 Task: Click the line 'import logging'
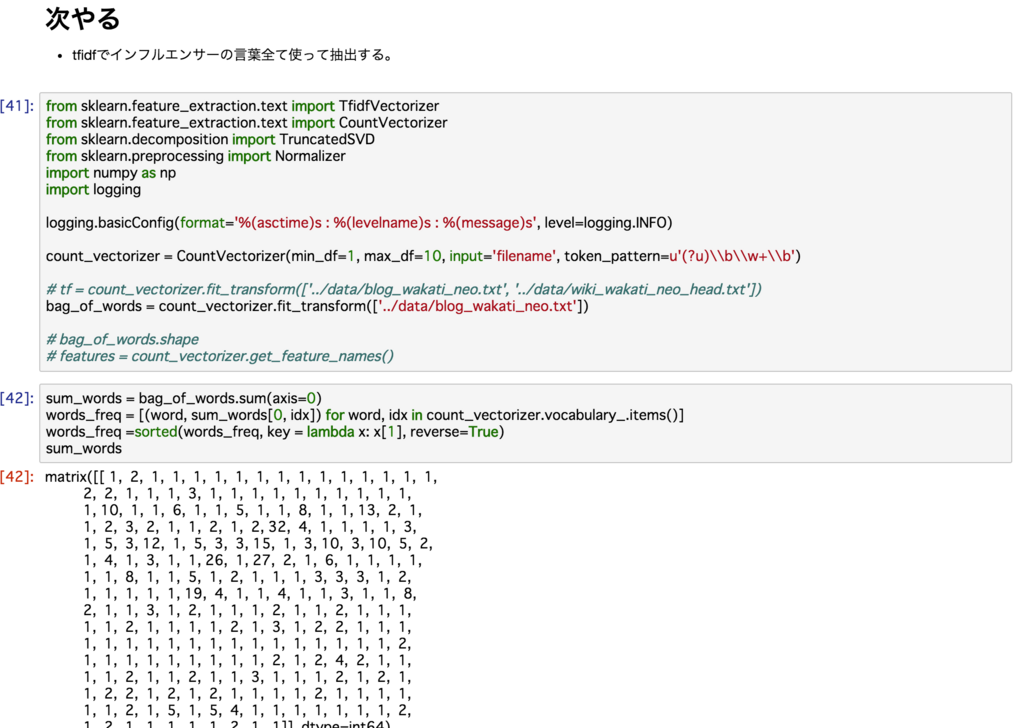point(93,189)
